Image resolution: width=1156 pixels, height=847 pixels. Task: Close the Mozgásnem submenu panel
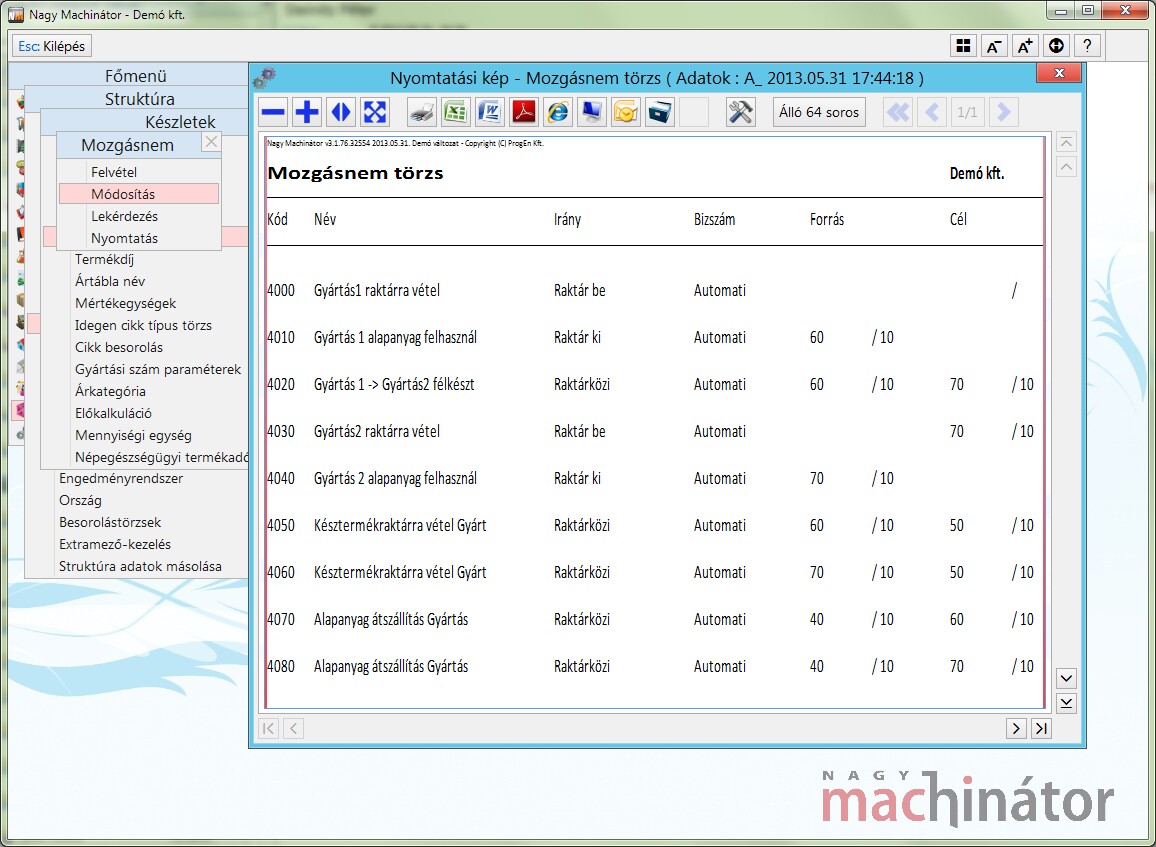point(211,143)
